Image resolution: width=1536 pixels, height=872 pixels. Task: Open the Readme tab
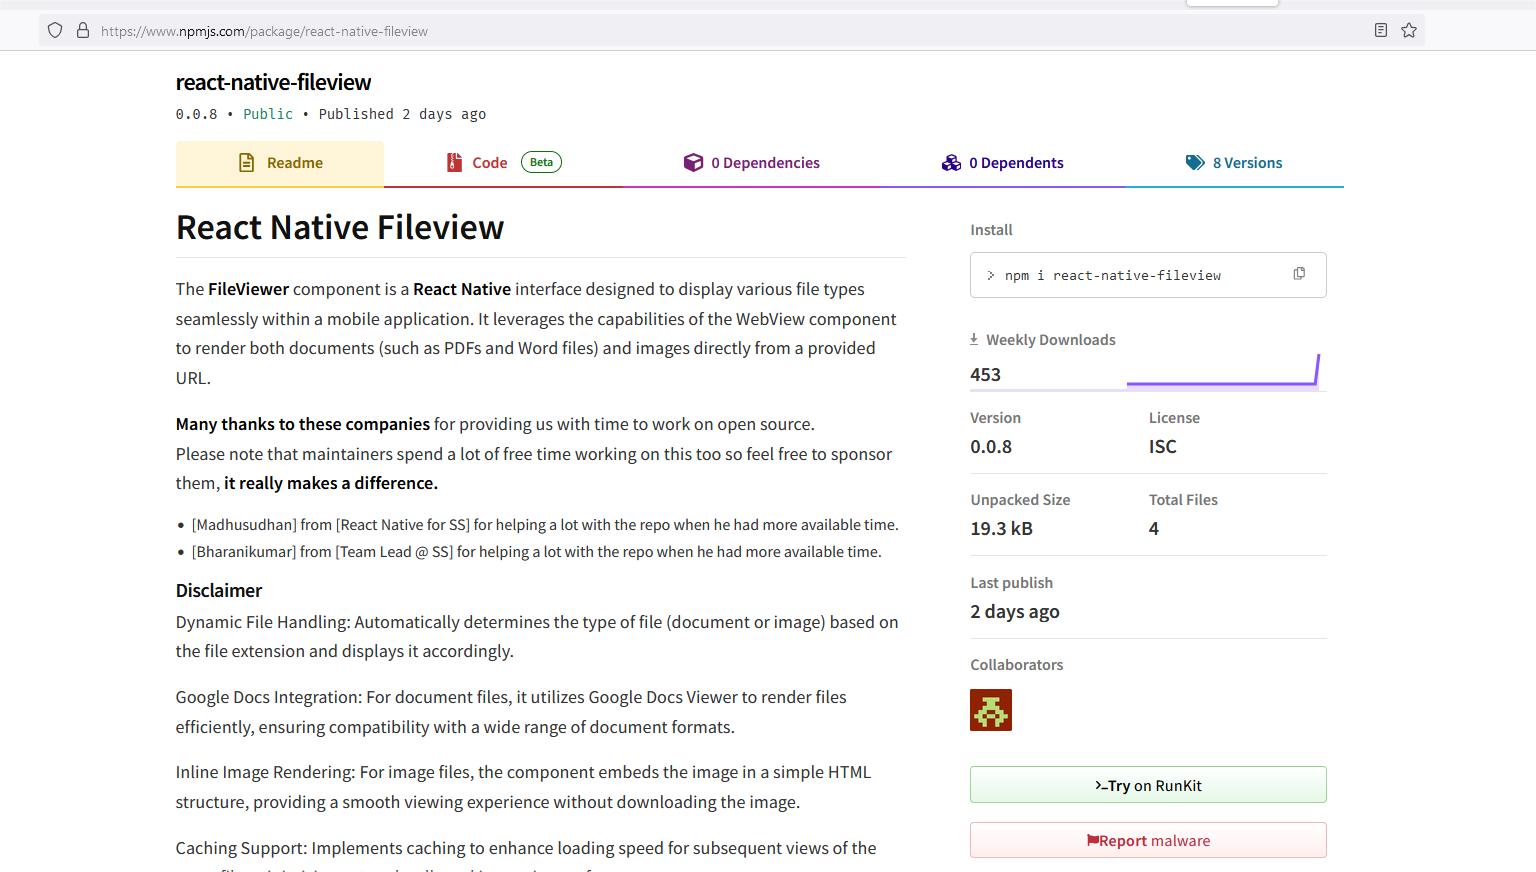[280, 163]
